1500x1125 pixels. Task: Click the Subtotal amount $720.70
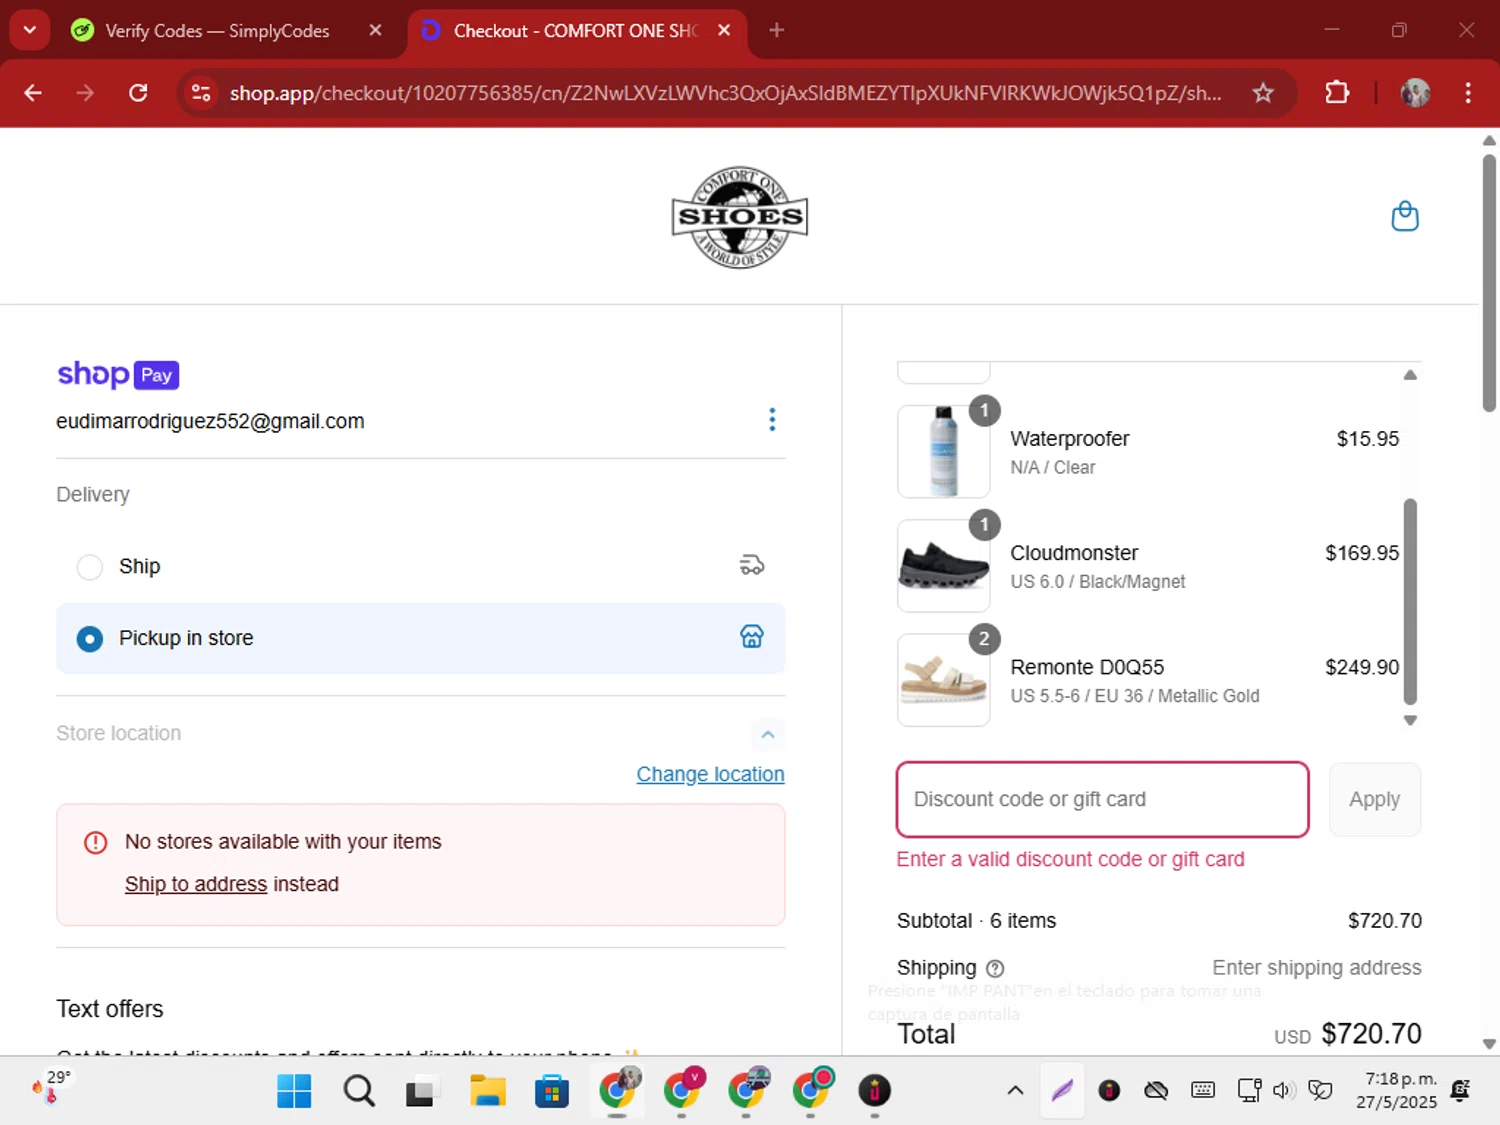1385,921
